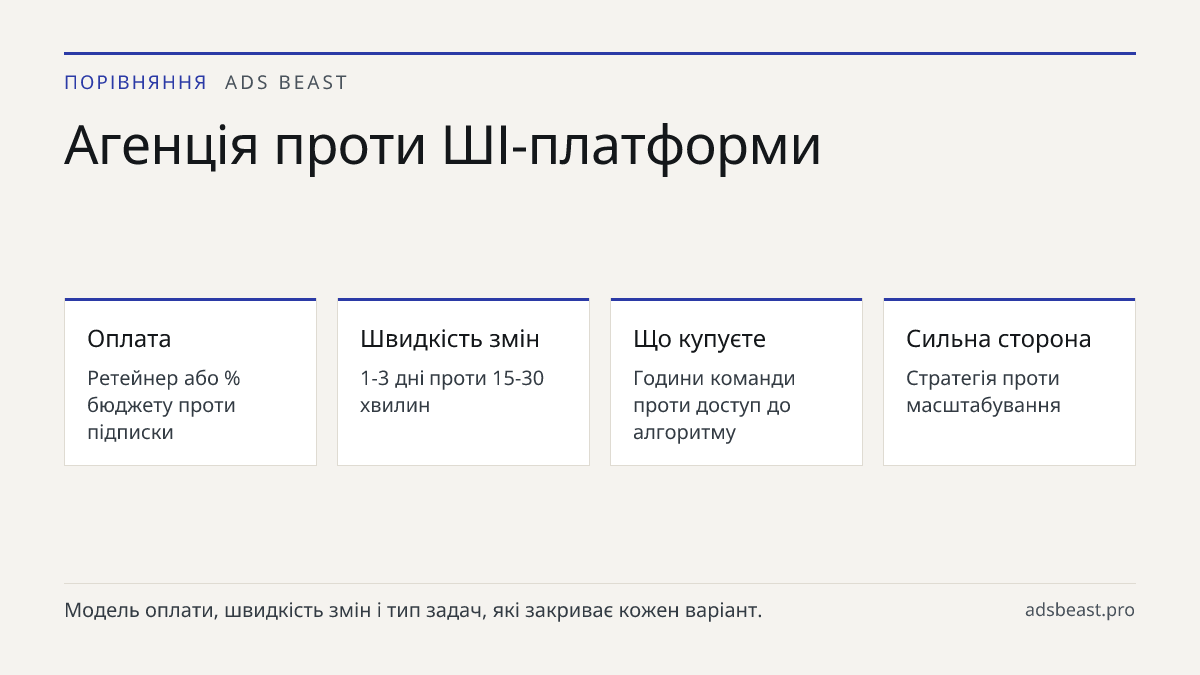Image resolution: width=1200 pixels, height=675 pixels.
Task: Open the Оплата card
Action: click(190, 382)
